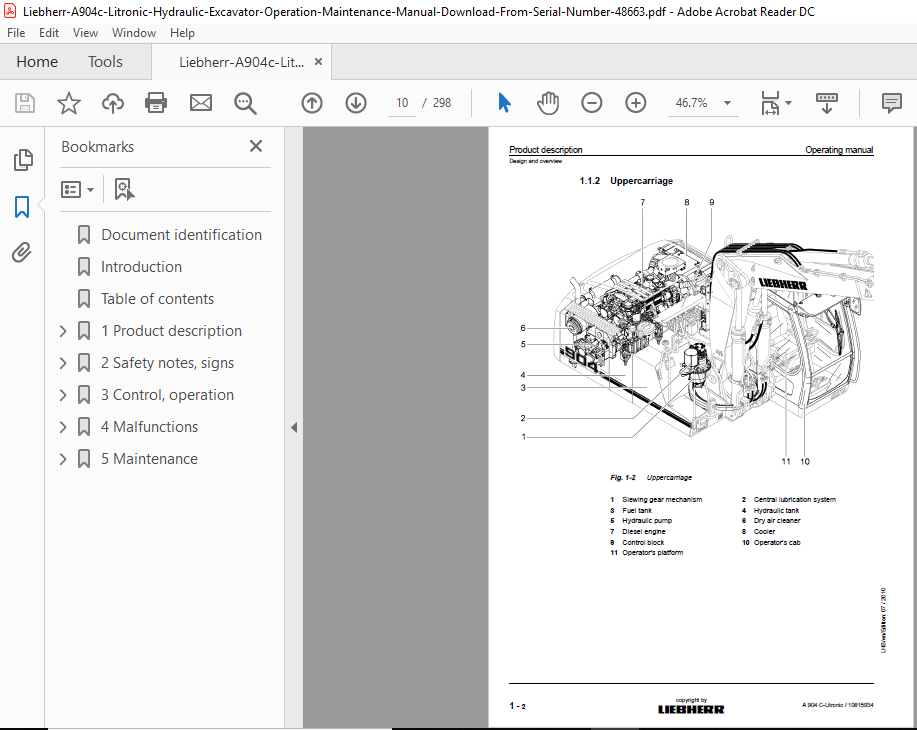The image size is (917, 730).
Task: Expand the 4 Malfunctions bookmark
Action: [63, 427]
